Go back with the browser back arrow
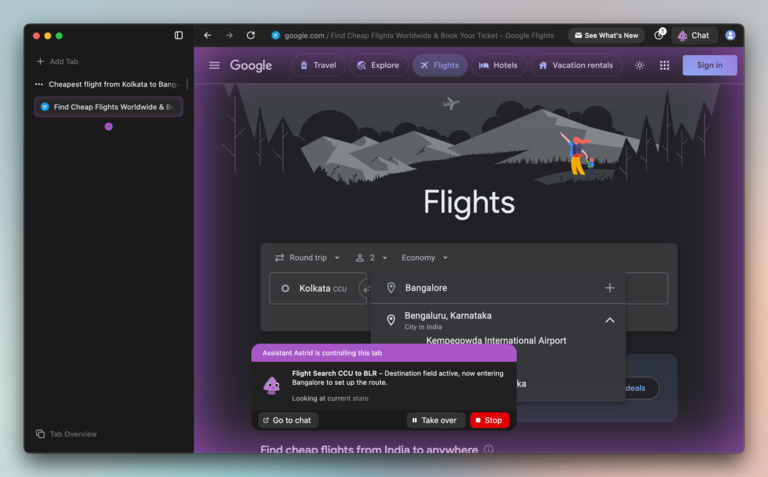 coord(208,35)
